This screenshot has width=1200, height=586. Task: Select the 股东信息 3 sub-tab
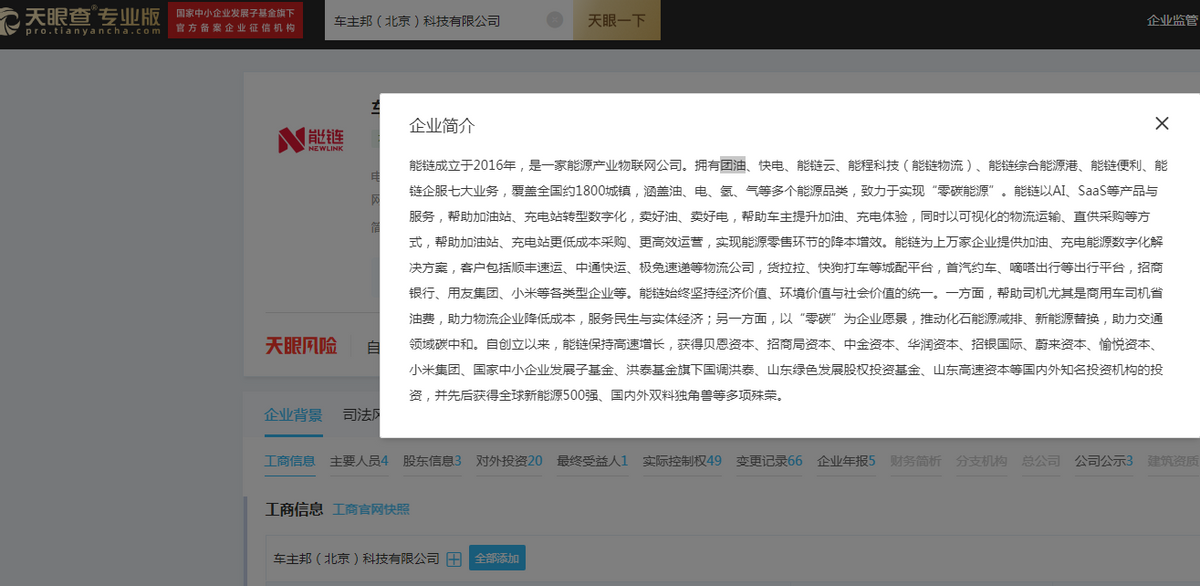432,461
